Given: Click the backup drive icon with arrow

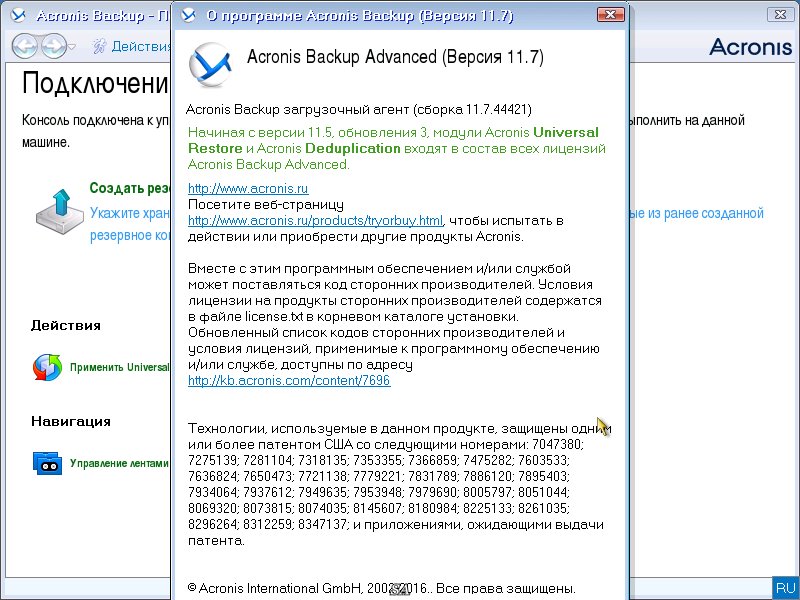Looking at the screenshot, I should click(58, 207).
